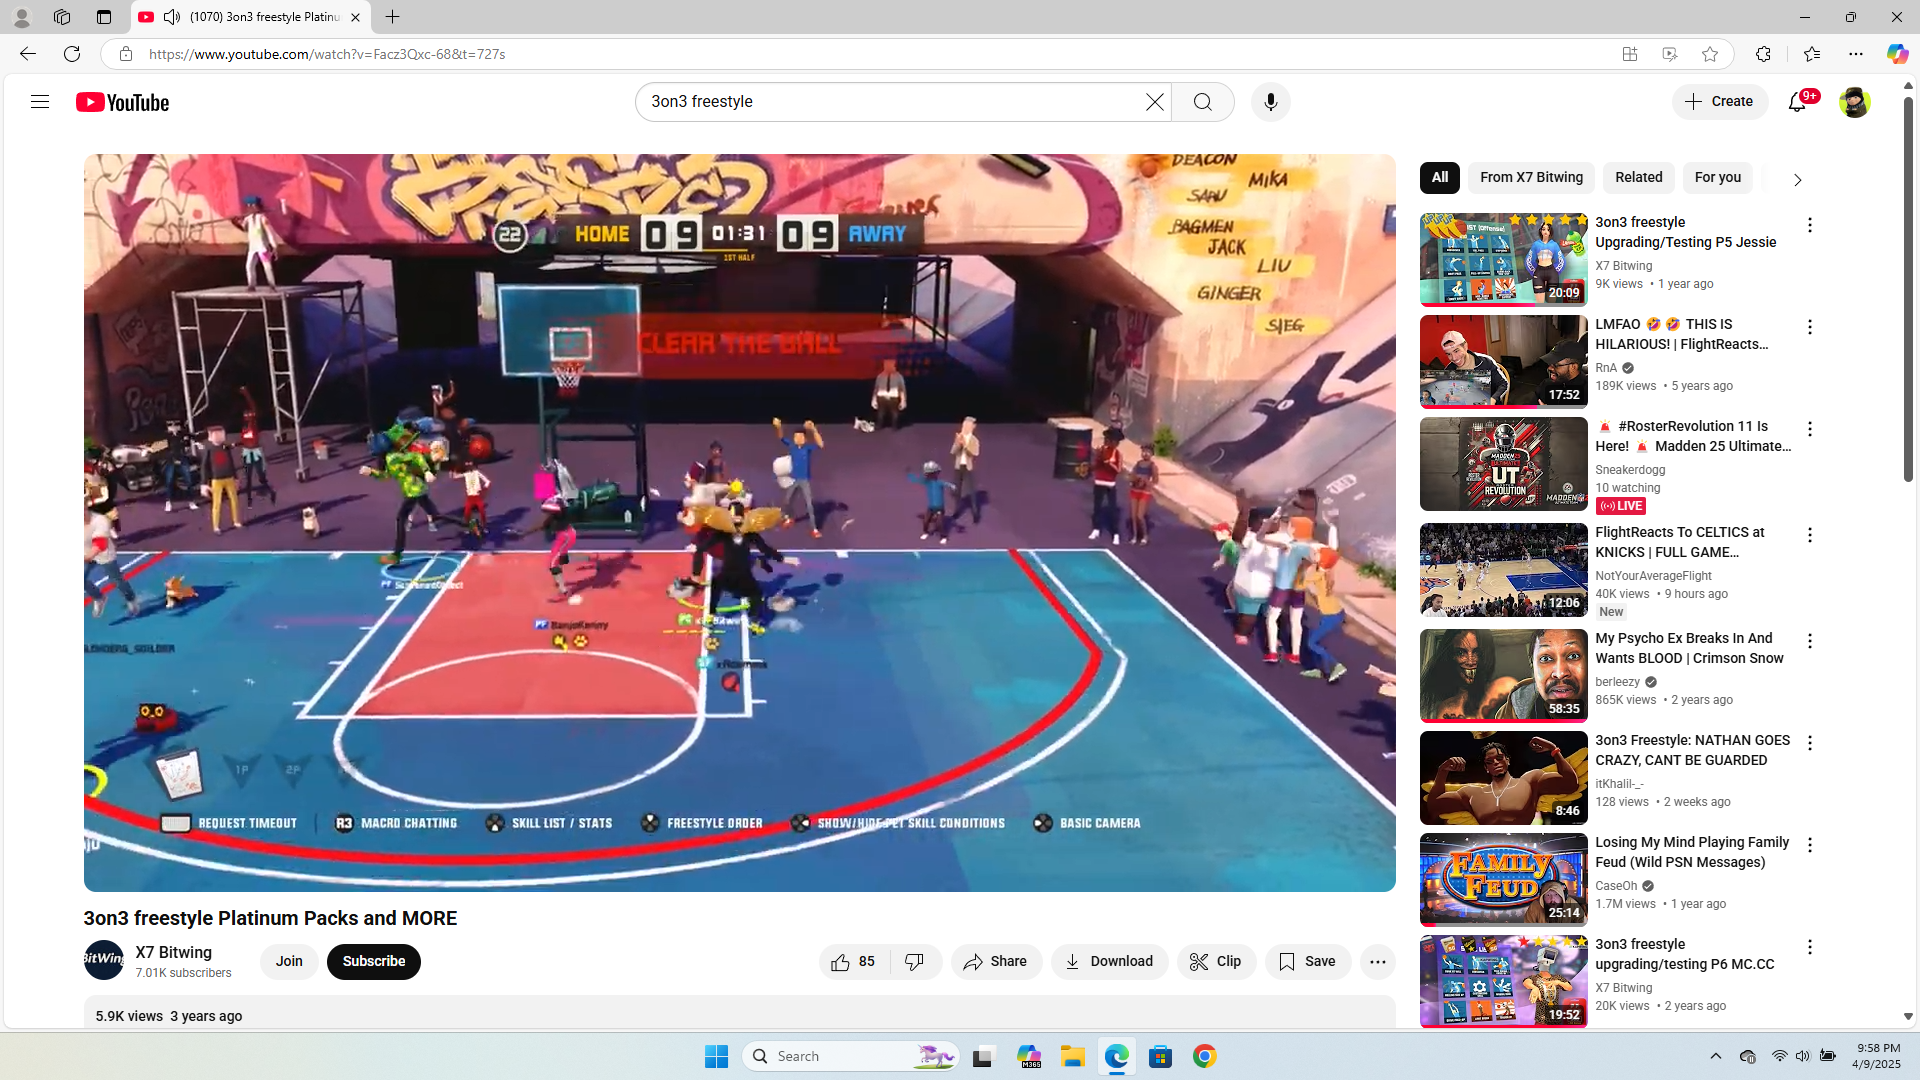Click the page scrollbar down arrow

point(1908,1016)
